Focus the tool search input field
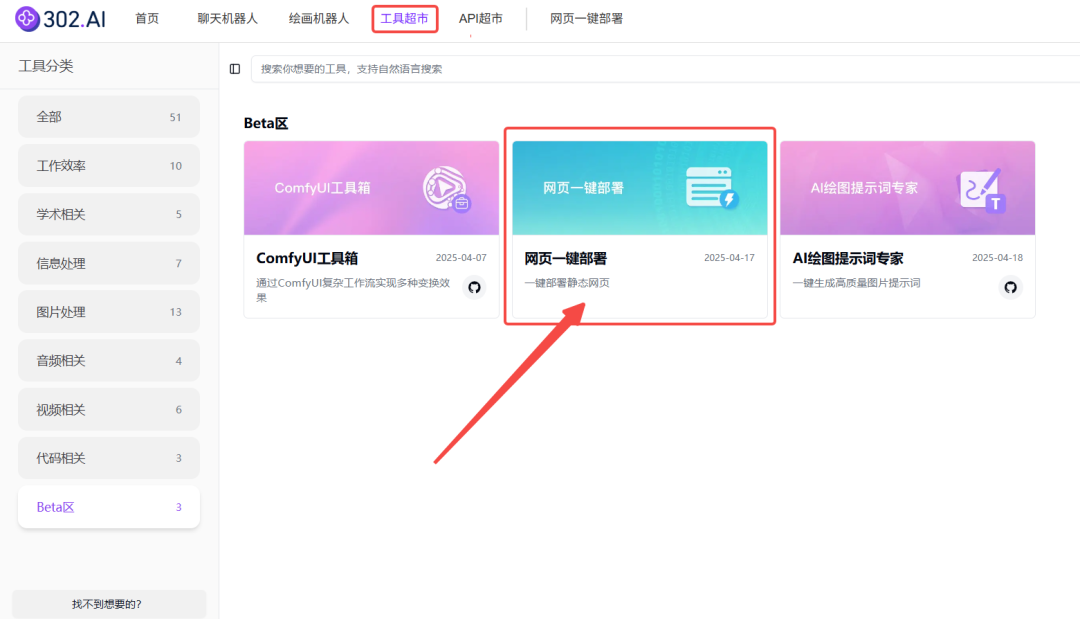The image size is (1080, 619). (x=665, y=69)
